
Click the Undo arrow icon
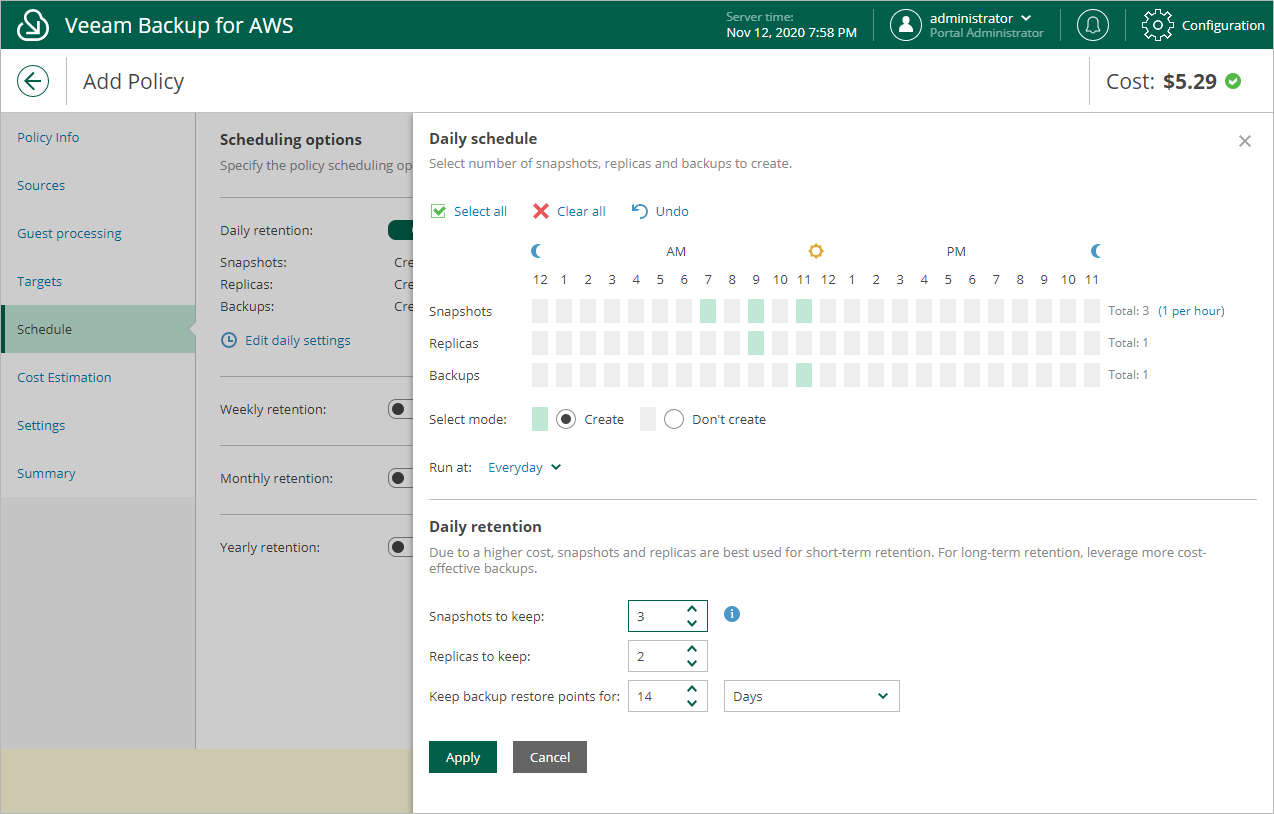point(640,211)
